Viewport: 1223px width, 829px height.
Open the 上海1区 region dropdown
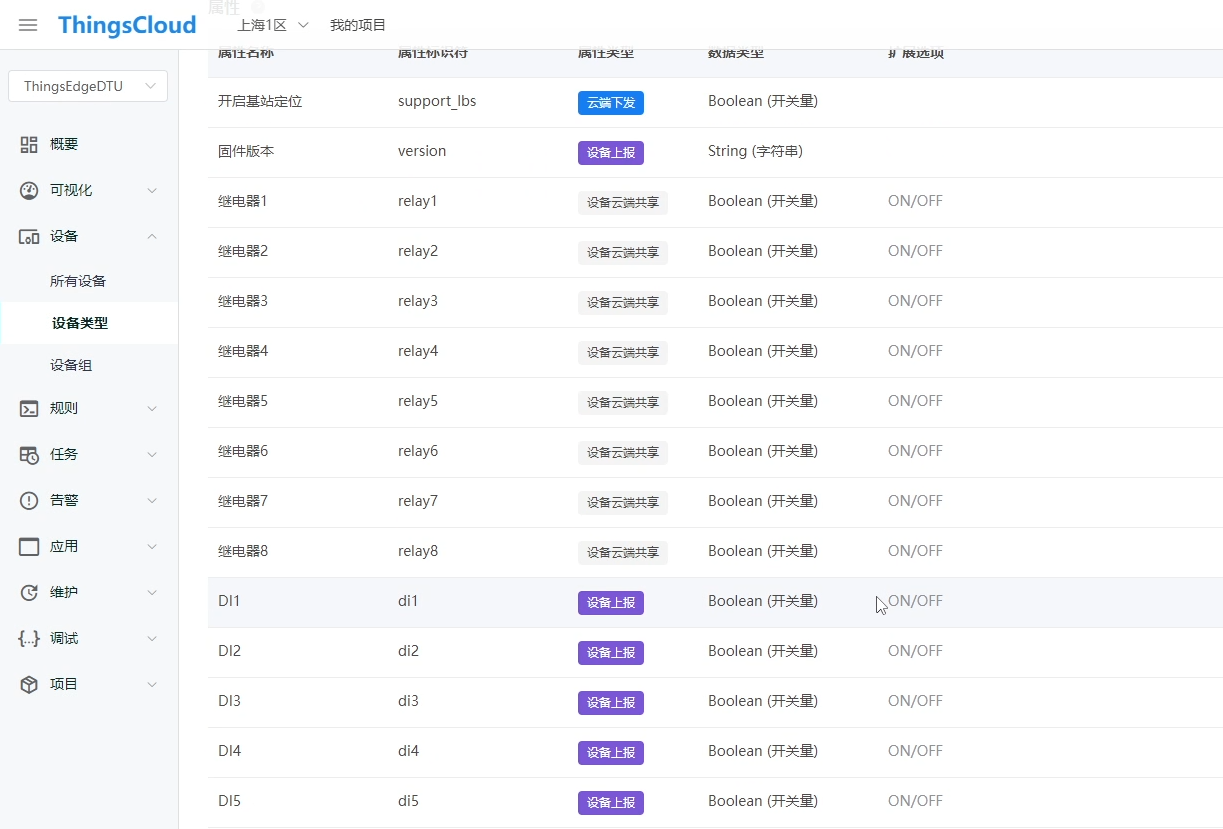tap(273, 25)
